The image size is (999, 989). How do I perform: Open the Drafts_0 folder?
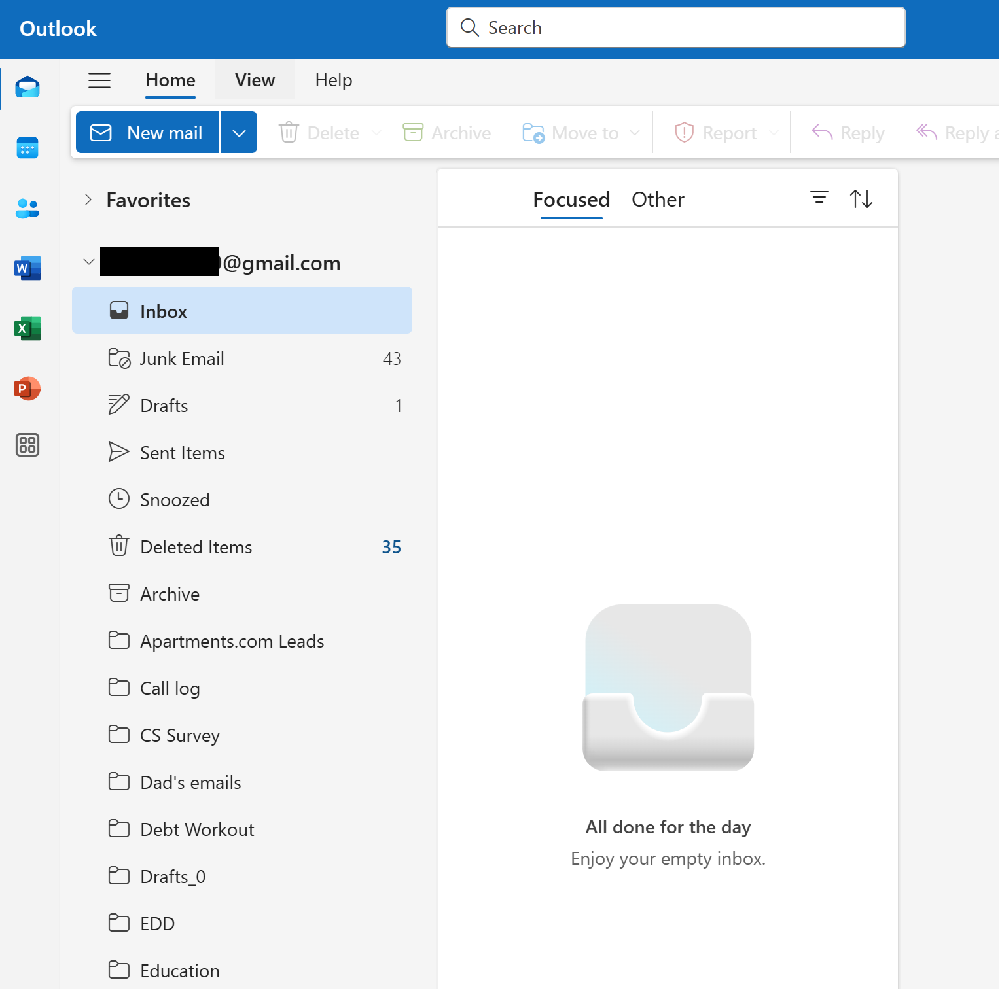(242, 877)
